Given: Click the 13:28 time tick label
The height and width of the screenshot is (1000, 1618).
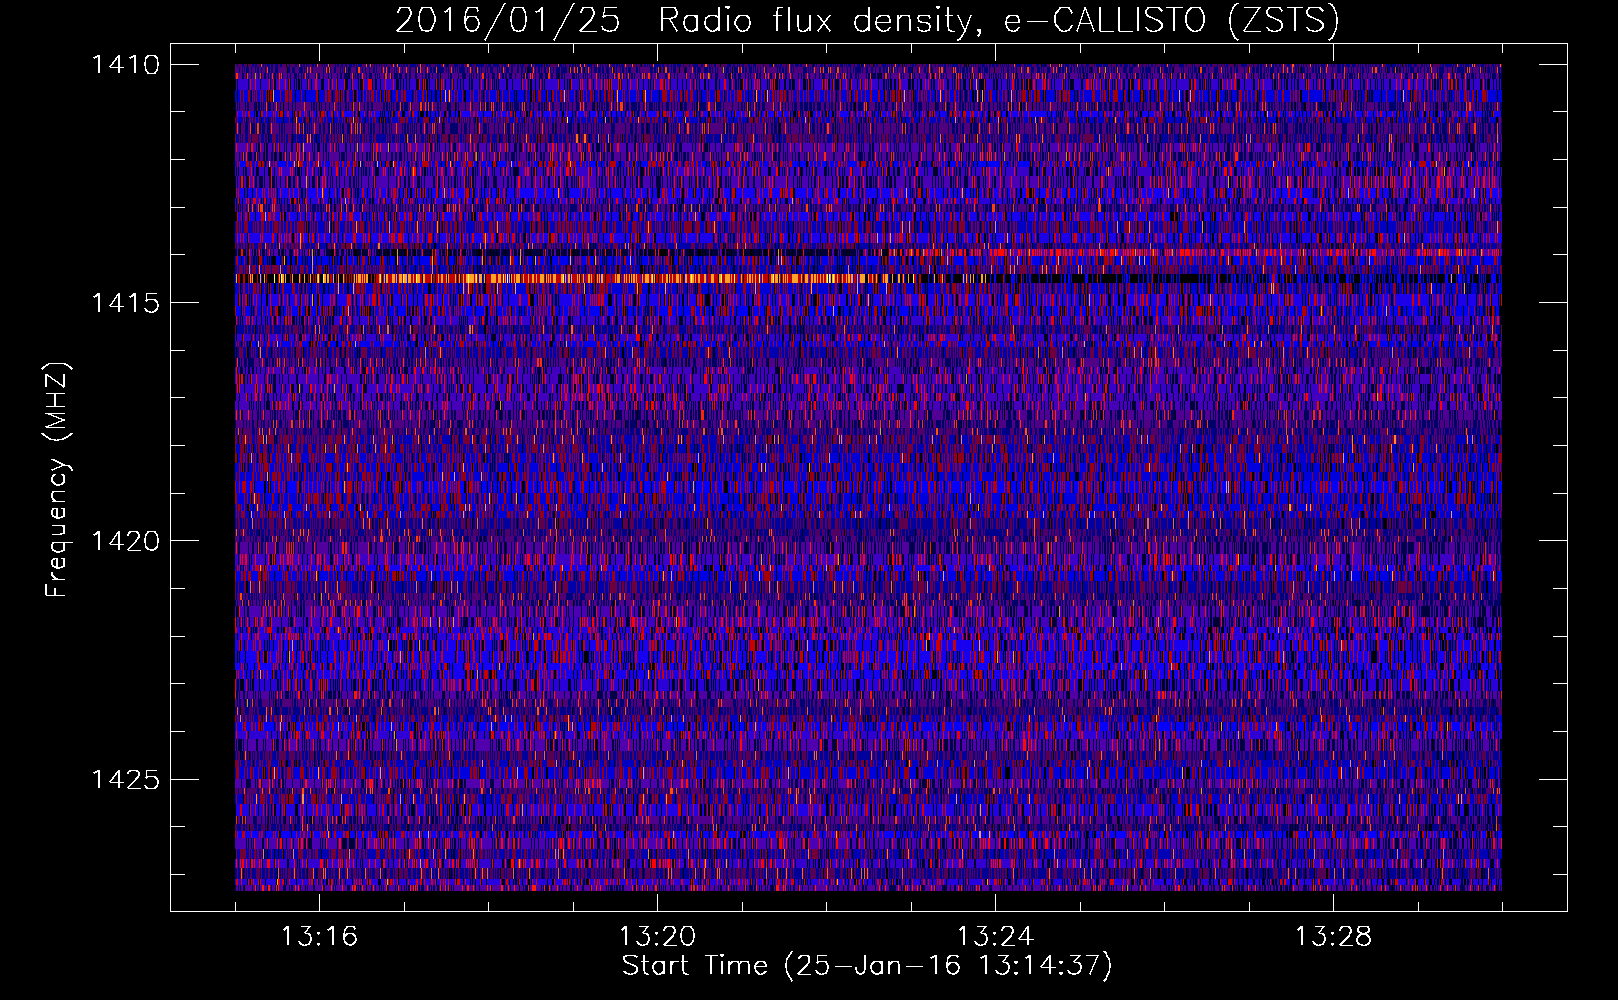Looking at the screenshot, I should [x=1334, y=937].
